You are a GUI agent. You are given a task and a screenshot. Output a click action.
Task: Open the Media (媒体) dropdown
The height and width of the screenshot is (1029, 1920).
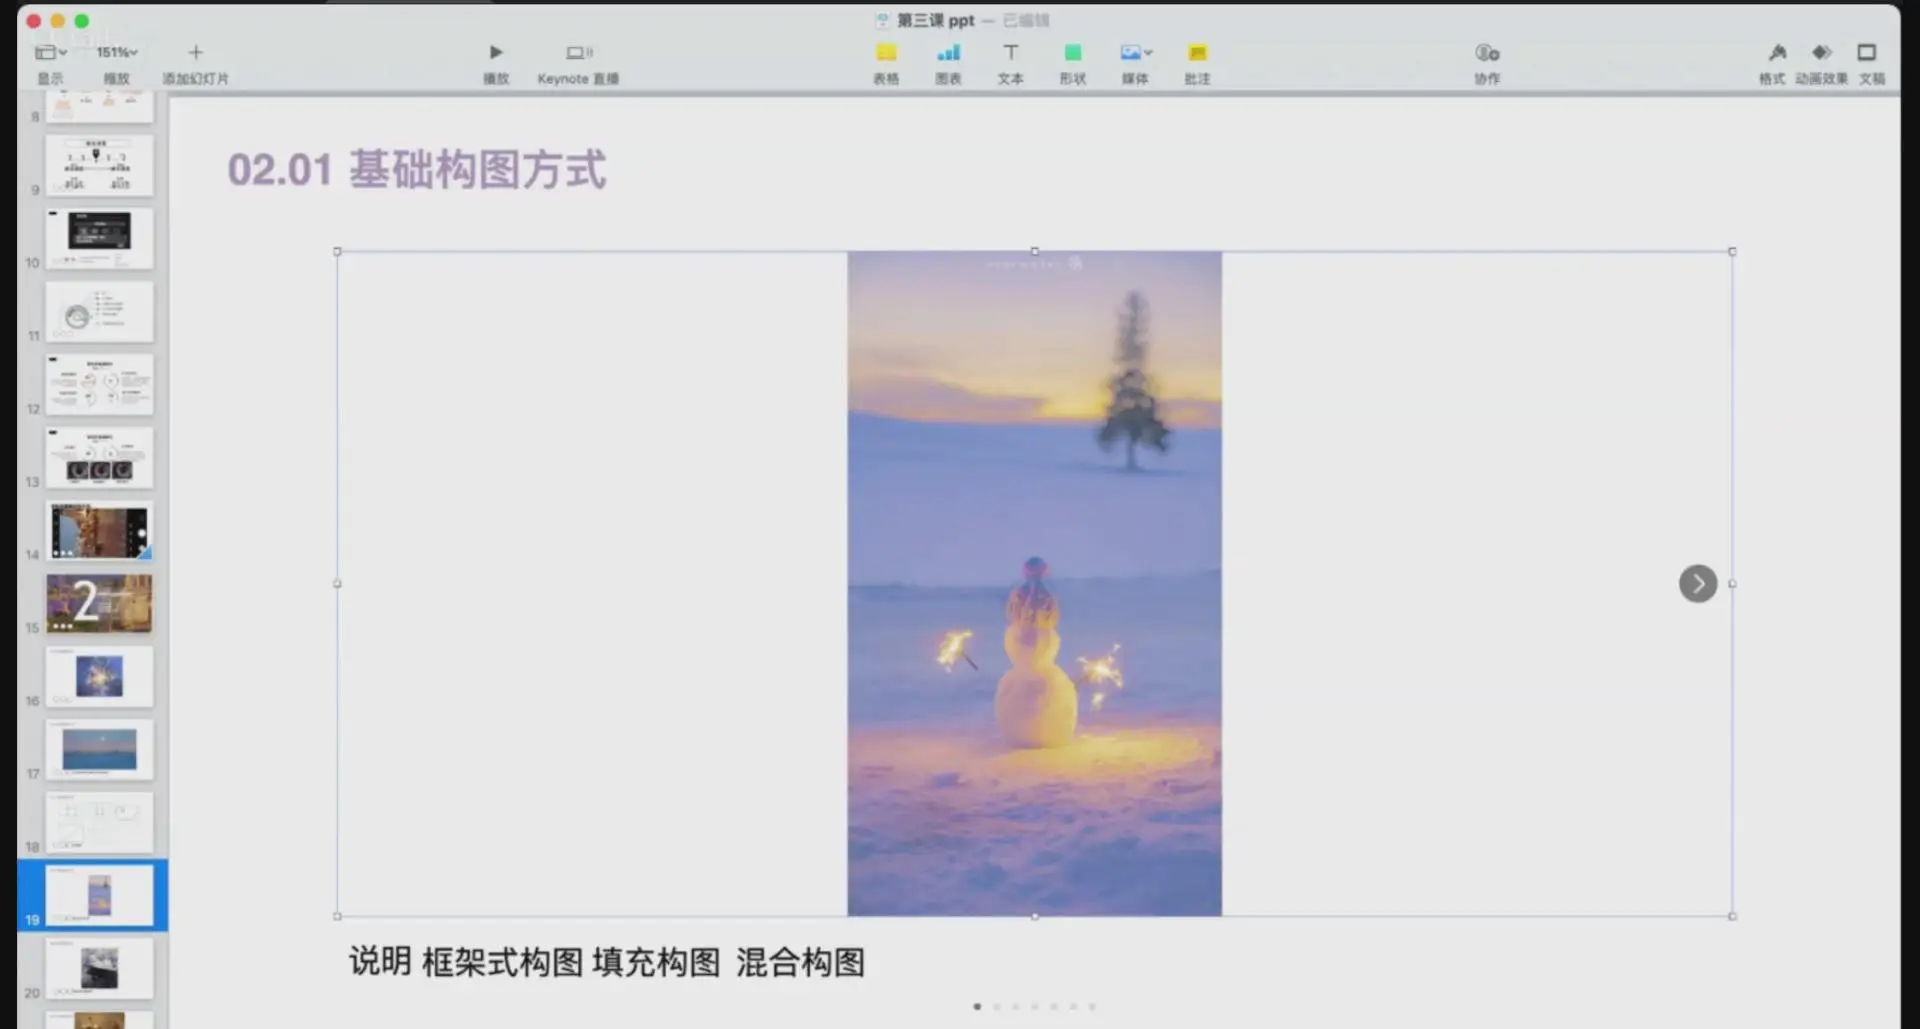pyautogui.click(x=1135, y=52)
